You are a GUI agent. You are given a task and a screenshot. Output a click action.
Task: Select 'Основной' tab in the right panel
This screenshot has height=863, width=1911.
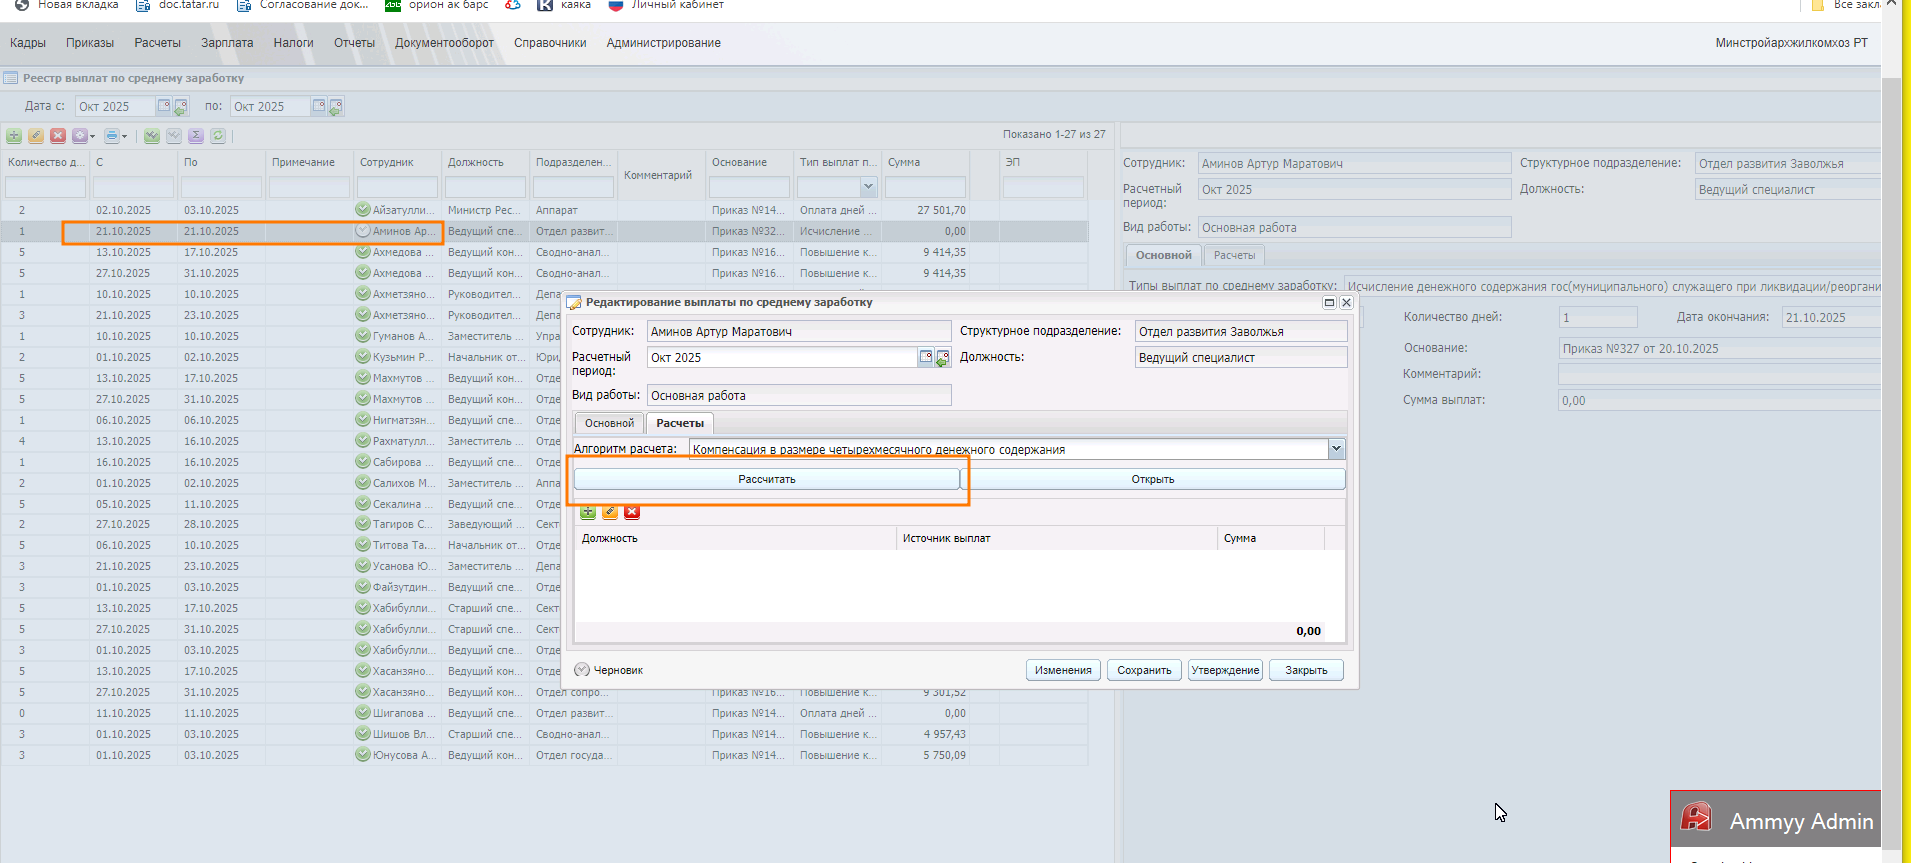(1164, 255)
